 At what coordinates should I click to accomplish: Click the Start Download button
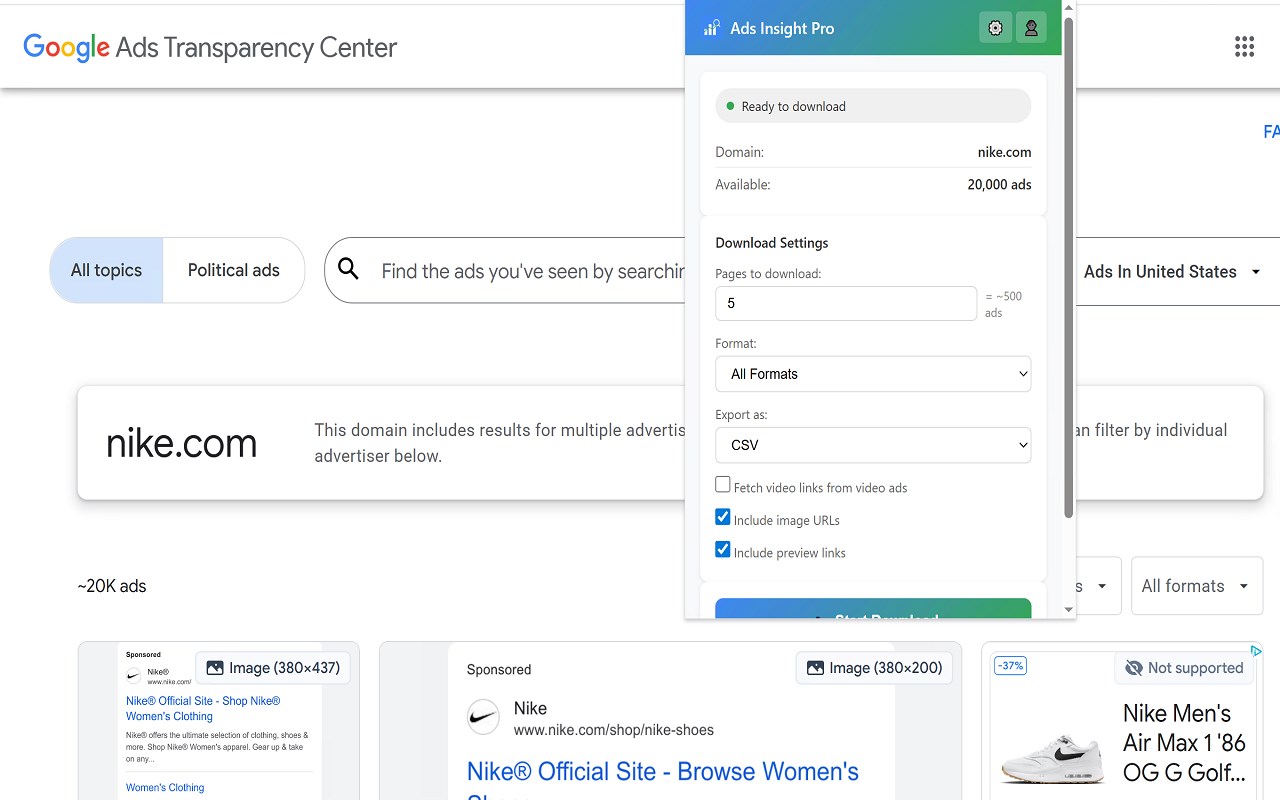pyautogui.click(x=873, y=608)
